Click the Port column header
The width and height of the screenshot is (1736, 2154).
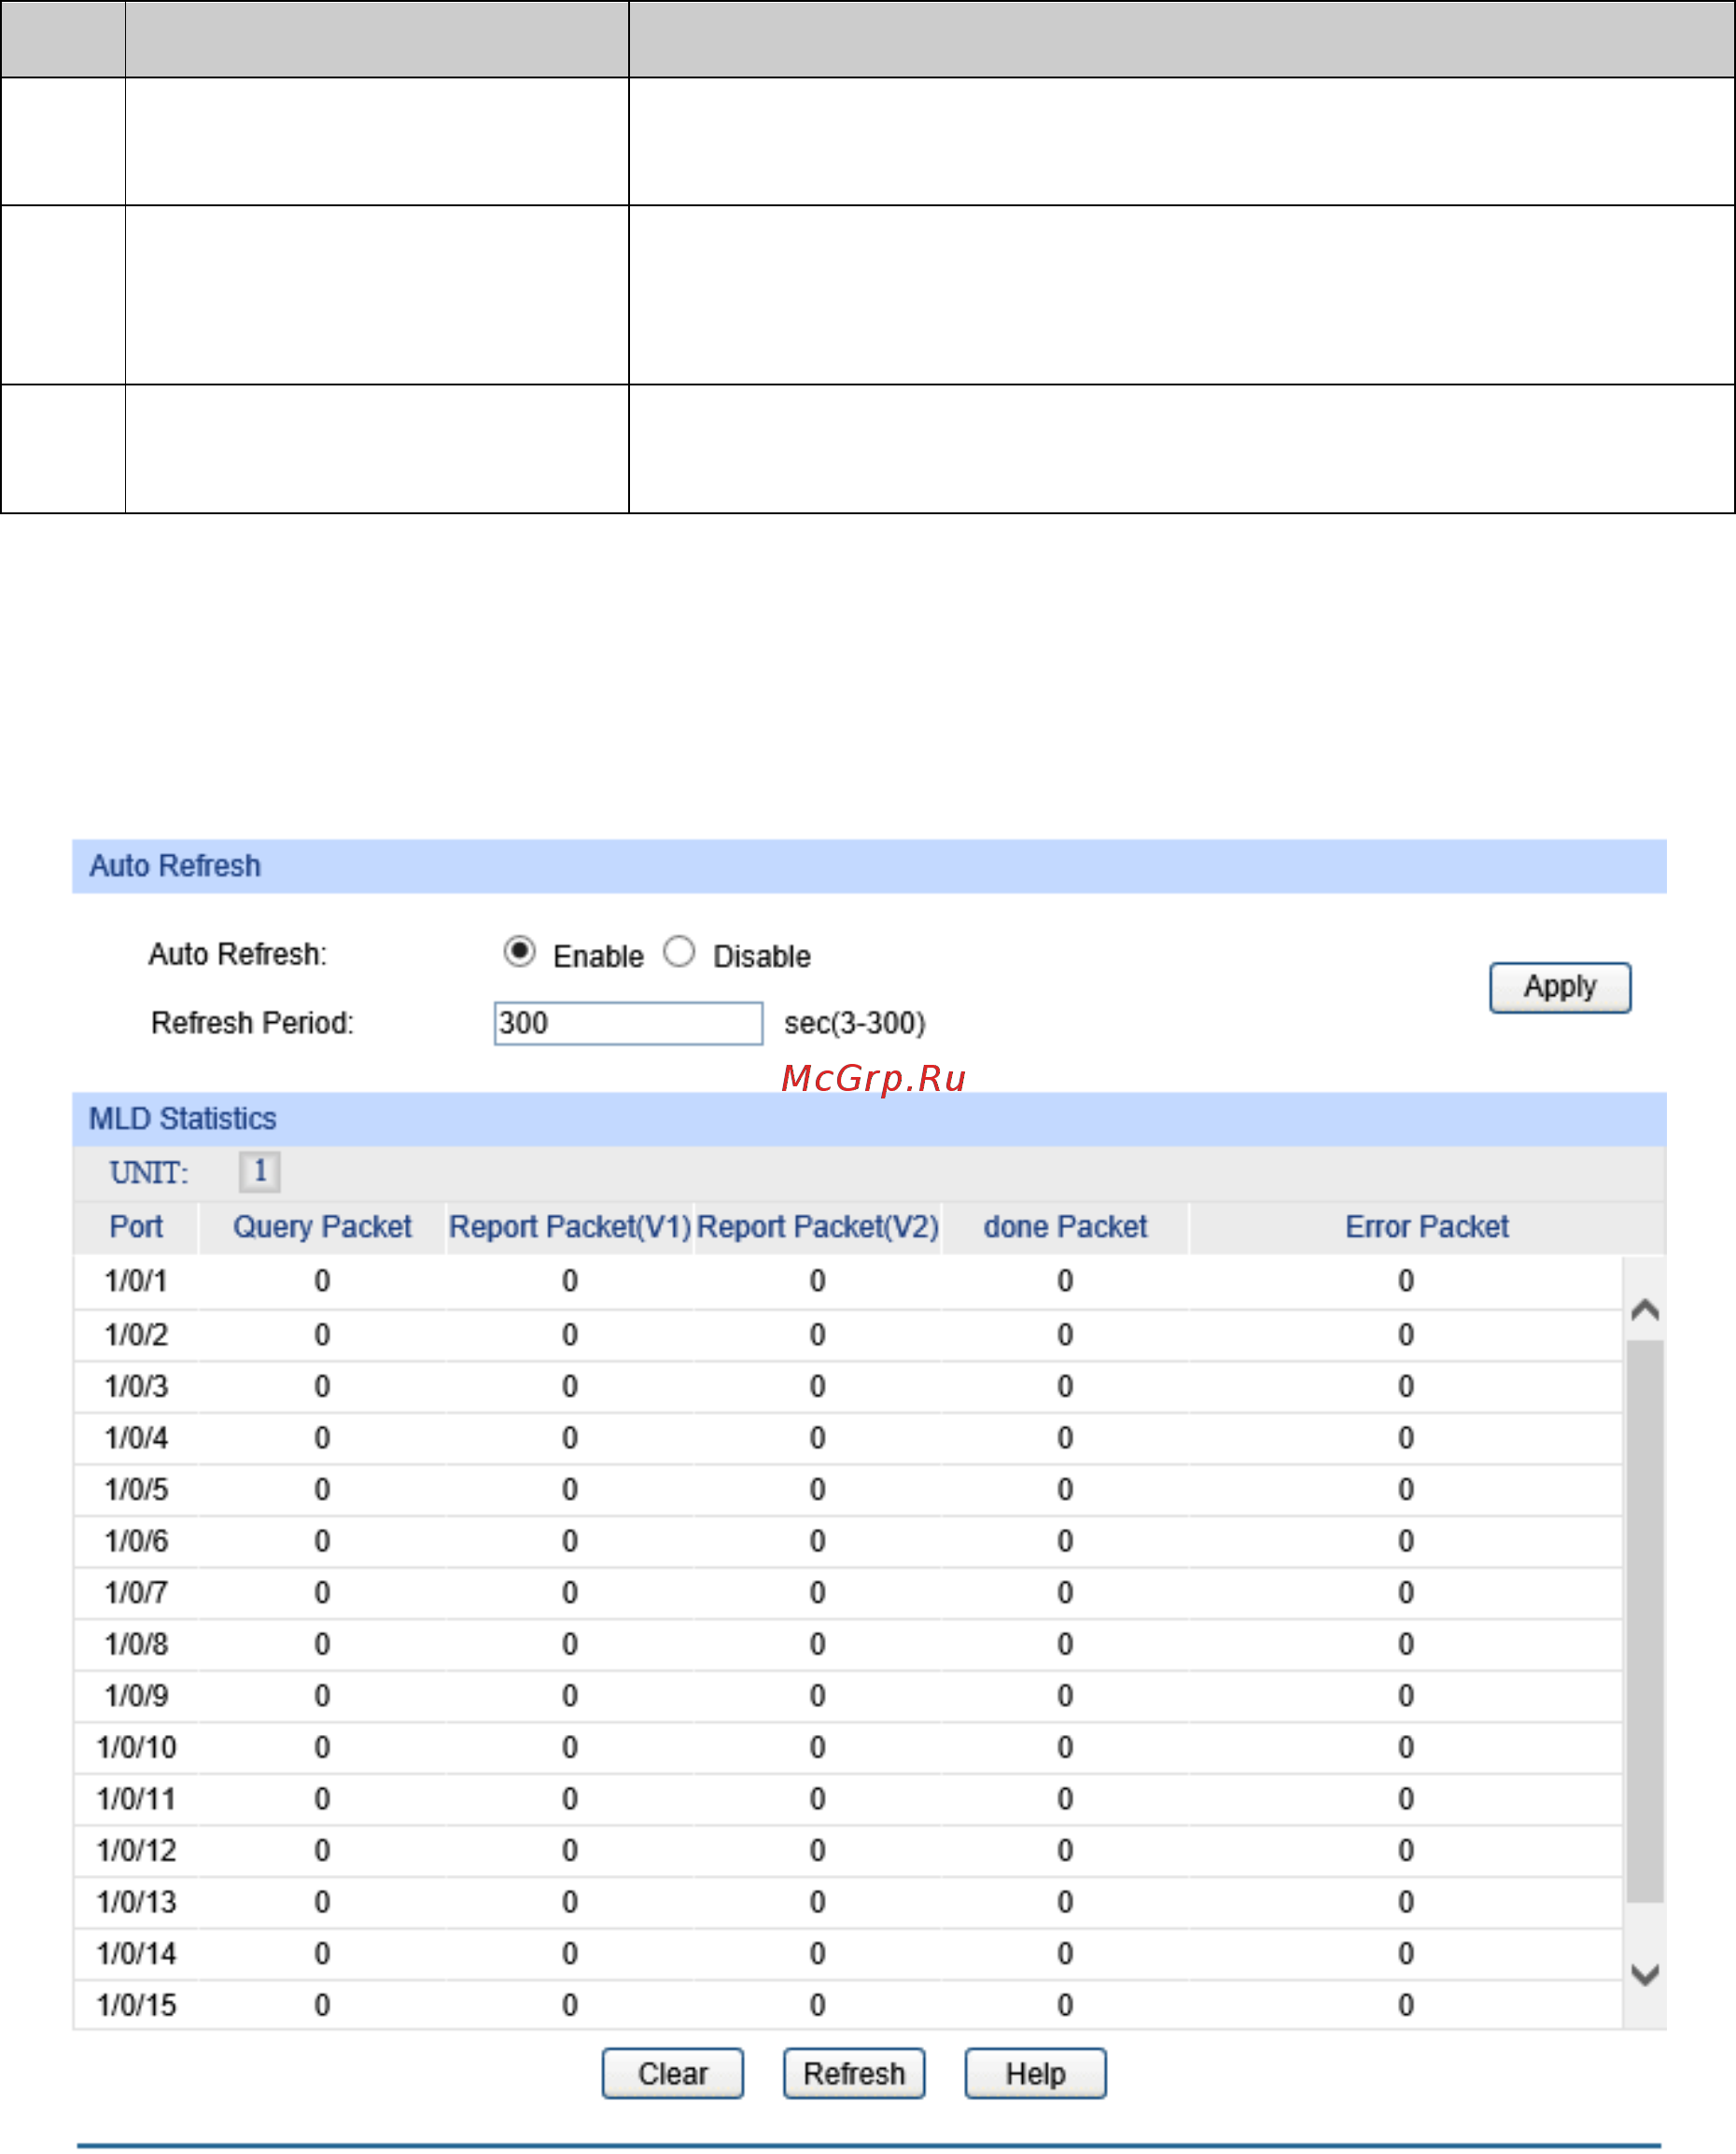136,1227
